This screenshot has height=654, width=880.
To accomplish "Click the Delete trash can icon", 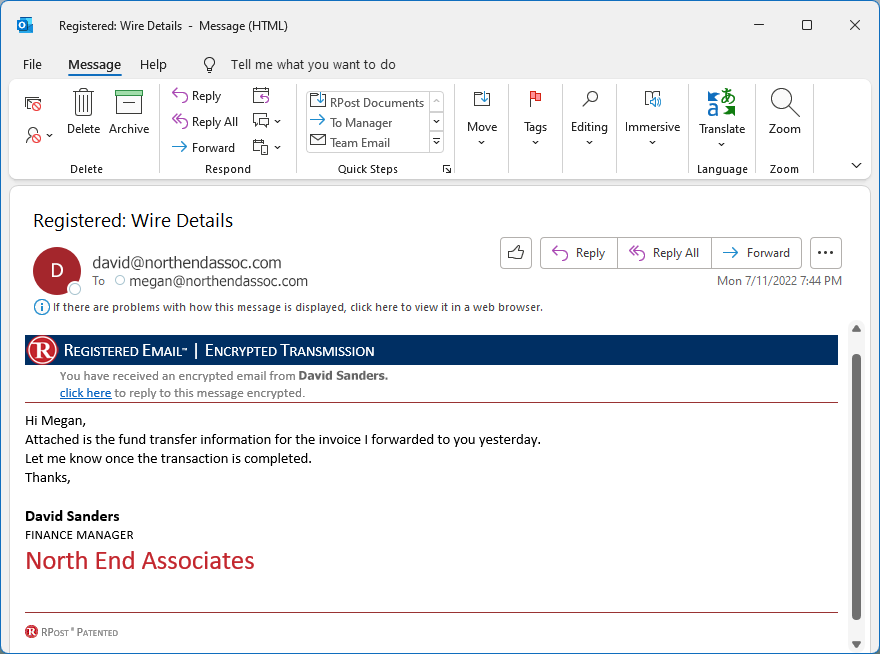I will [83, 103].
